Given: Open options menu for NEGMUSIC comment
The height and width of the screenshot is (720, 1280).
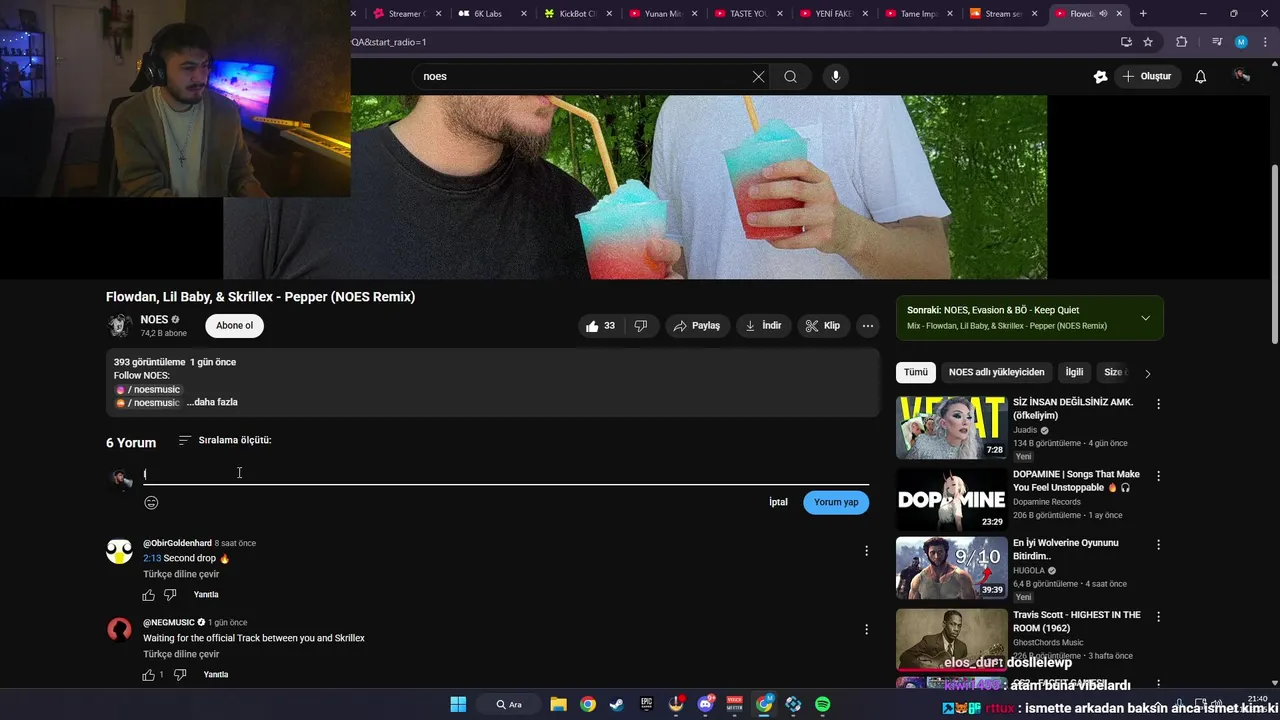Looking at the screenshot, I should [x=867, y=630].
